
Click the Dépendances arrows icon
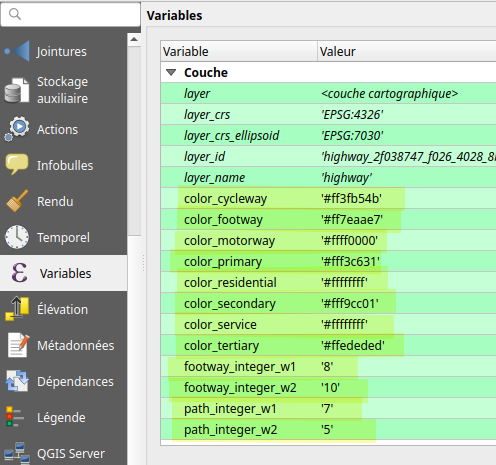tap(17, 381)
